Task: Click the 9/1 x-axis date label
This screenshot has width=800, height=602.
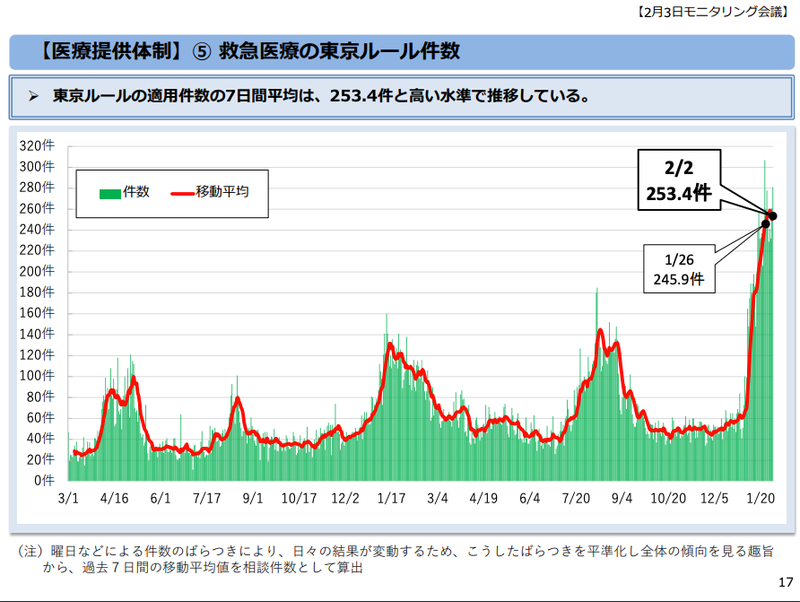Action: (x=253, y=498)
